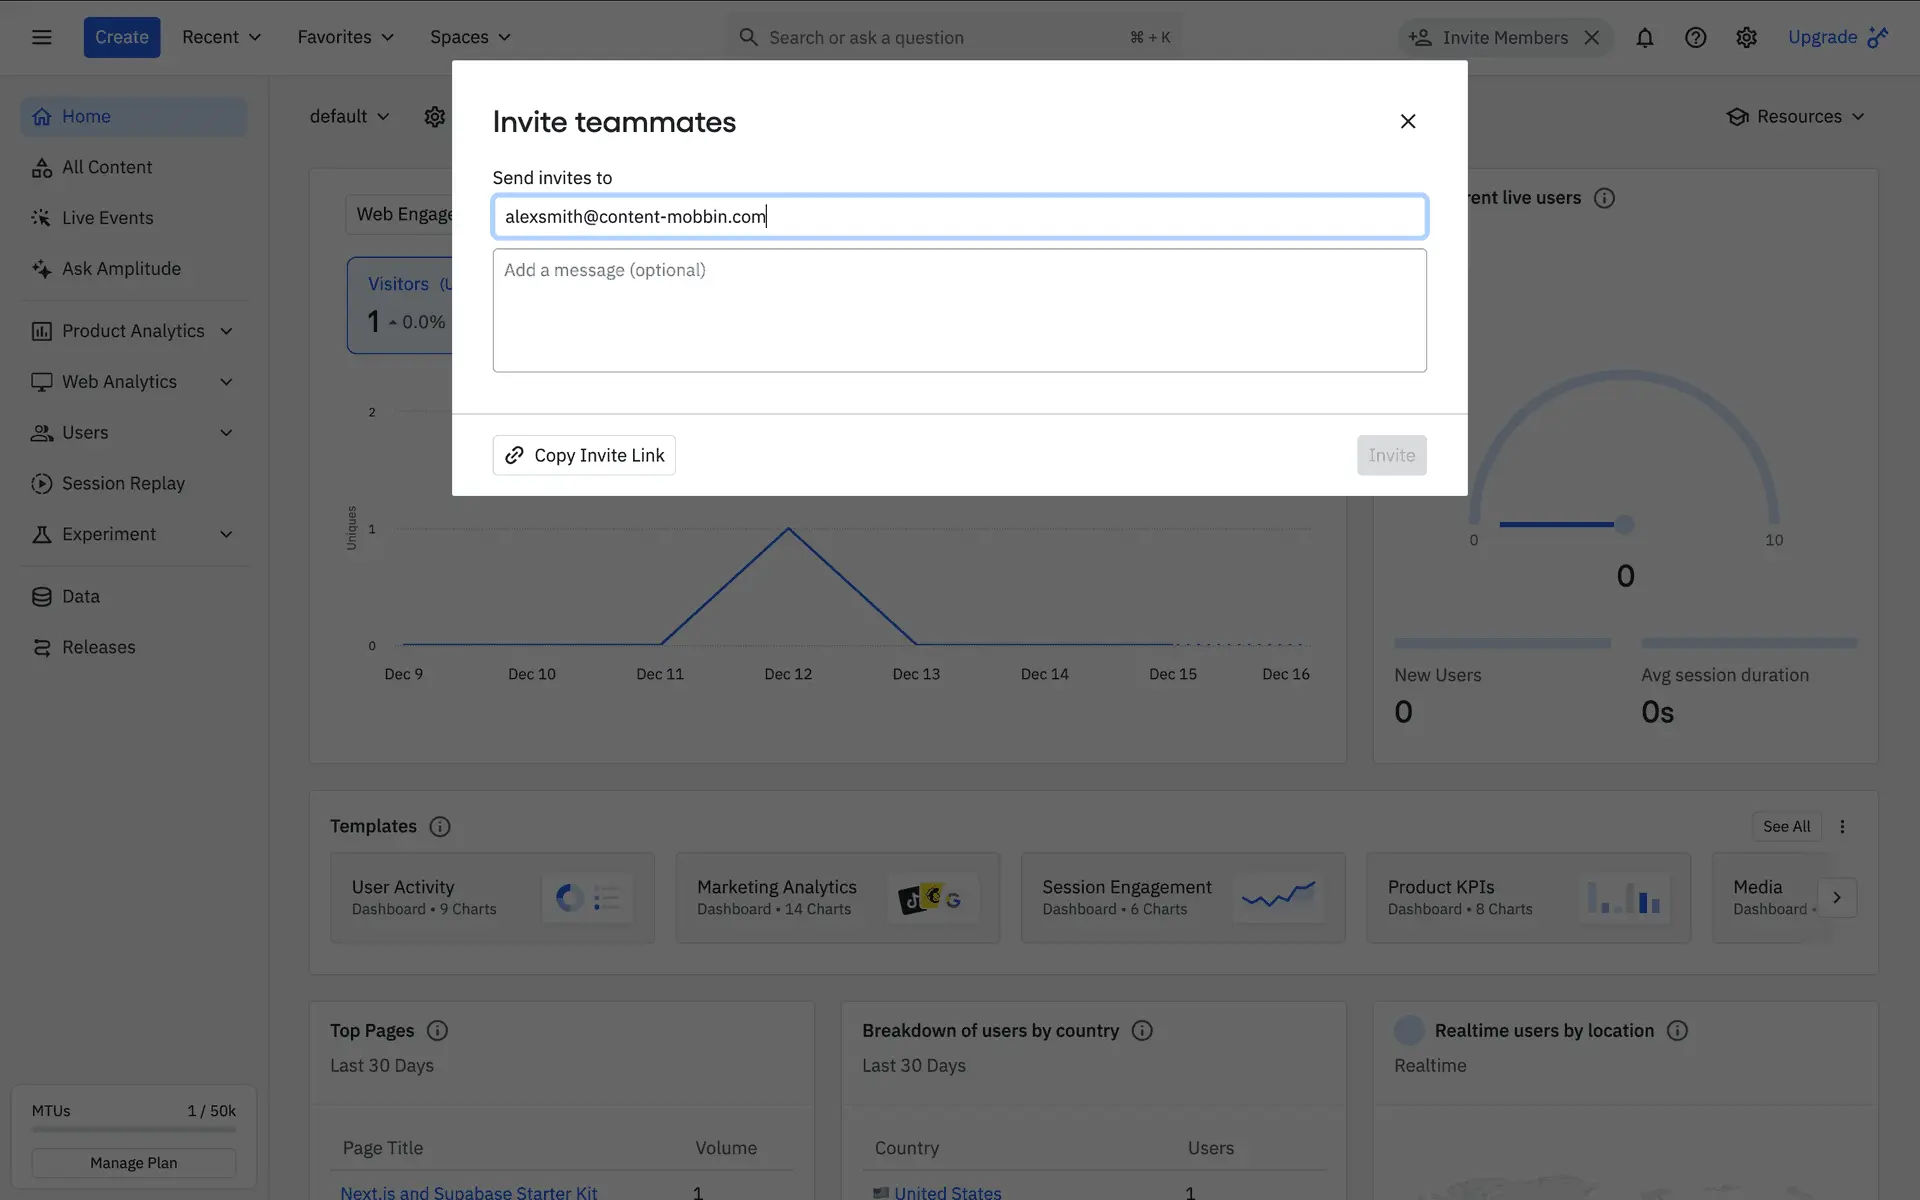Open settings gear in top bar
This screenshot has width=1920, height=1200.
pyautogui.click(x=1746, y=38)
